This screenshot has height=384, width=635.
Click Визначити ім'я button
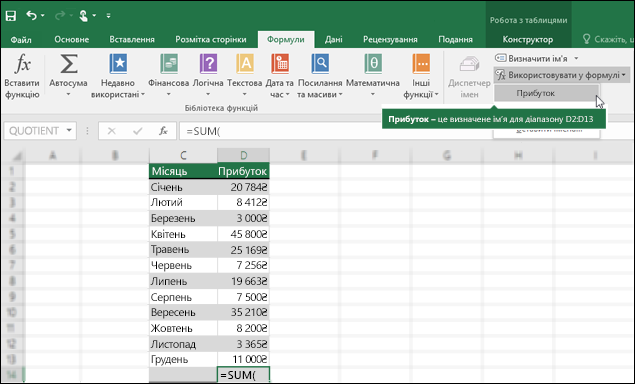pyautogui.click(x=531, y=58)
